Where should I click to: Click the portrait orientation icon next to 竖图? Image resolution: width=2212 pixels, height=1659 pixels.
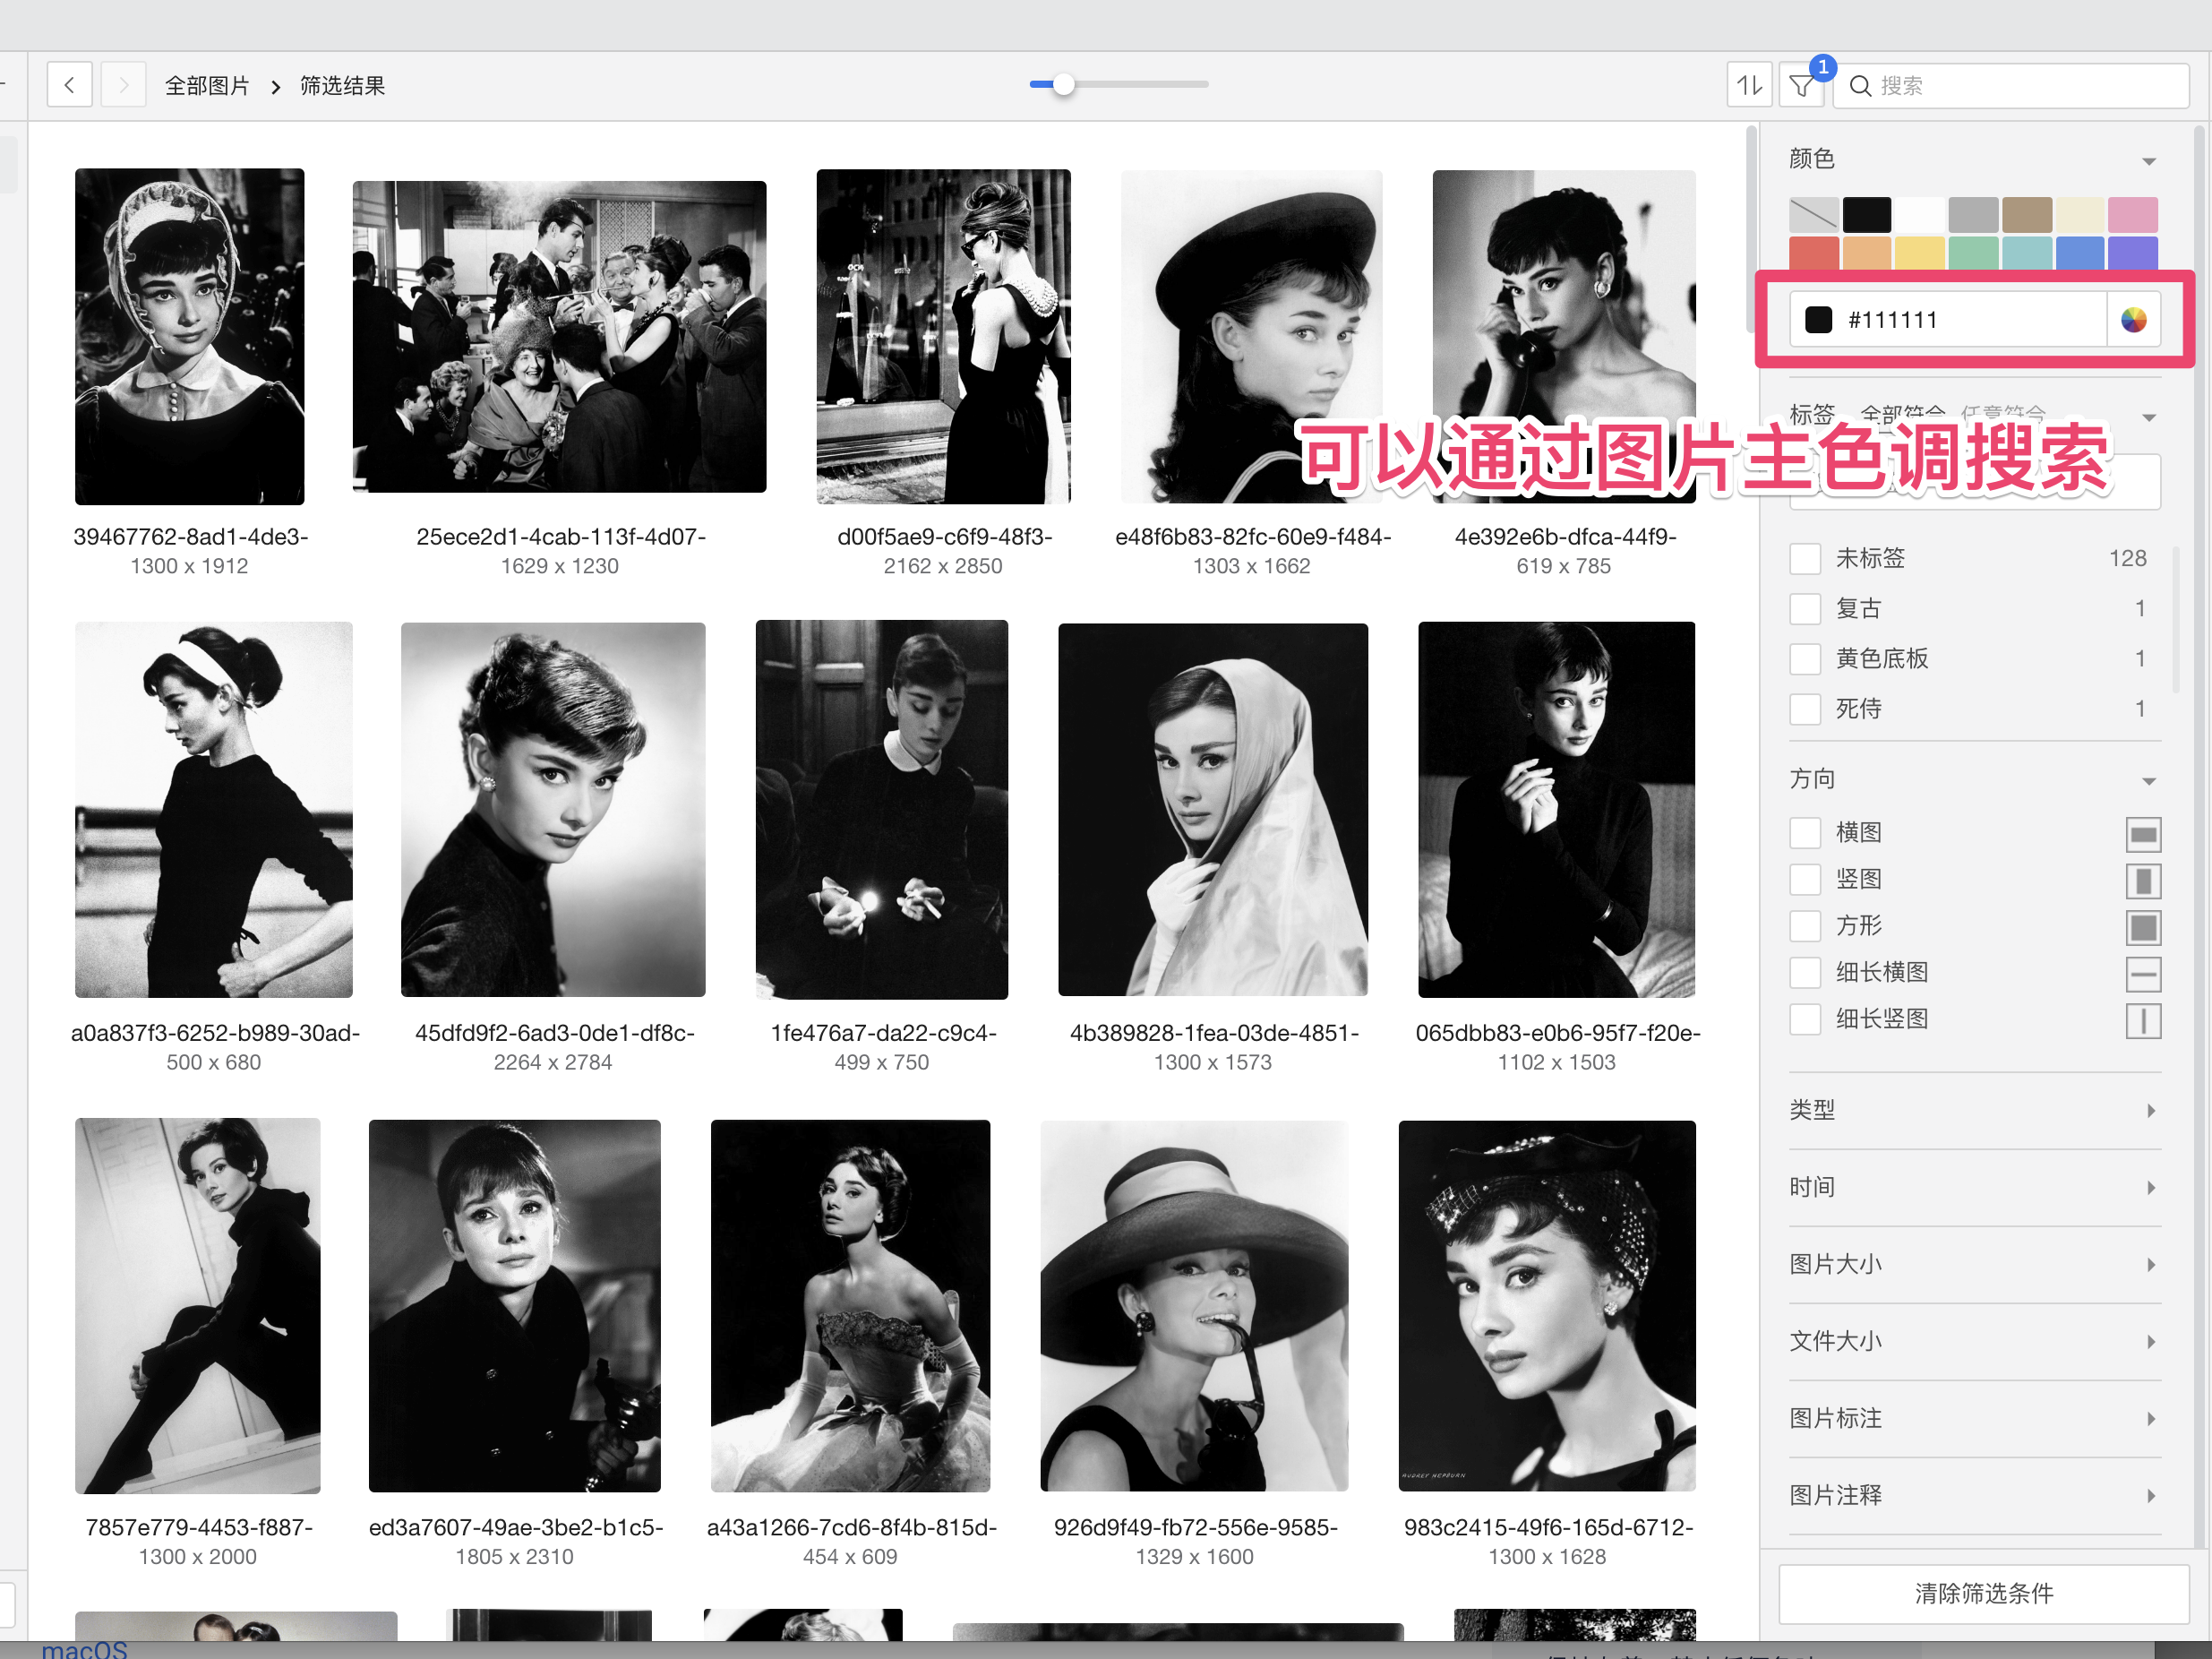(2143, 881)
